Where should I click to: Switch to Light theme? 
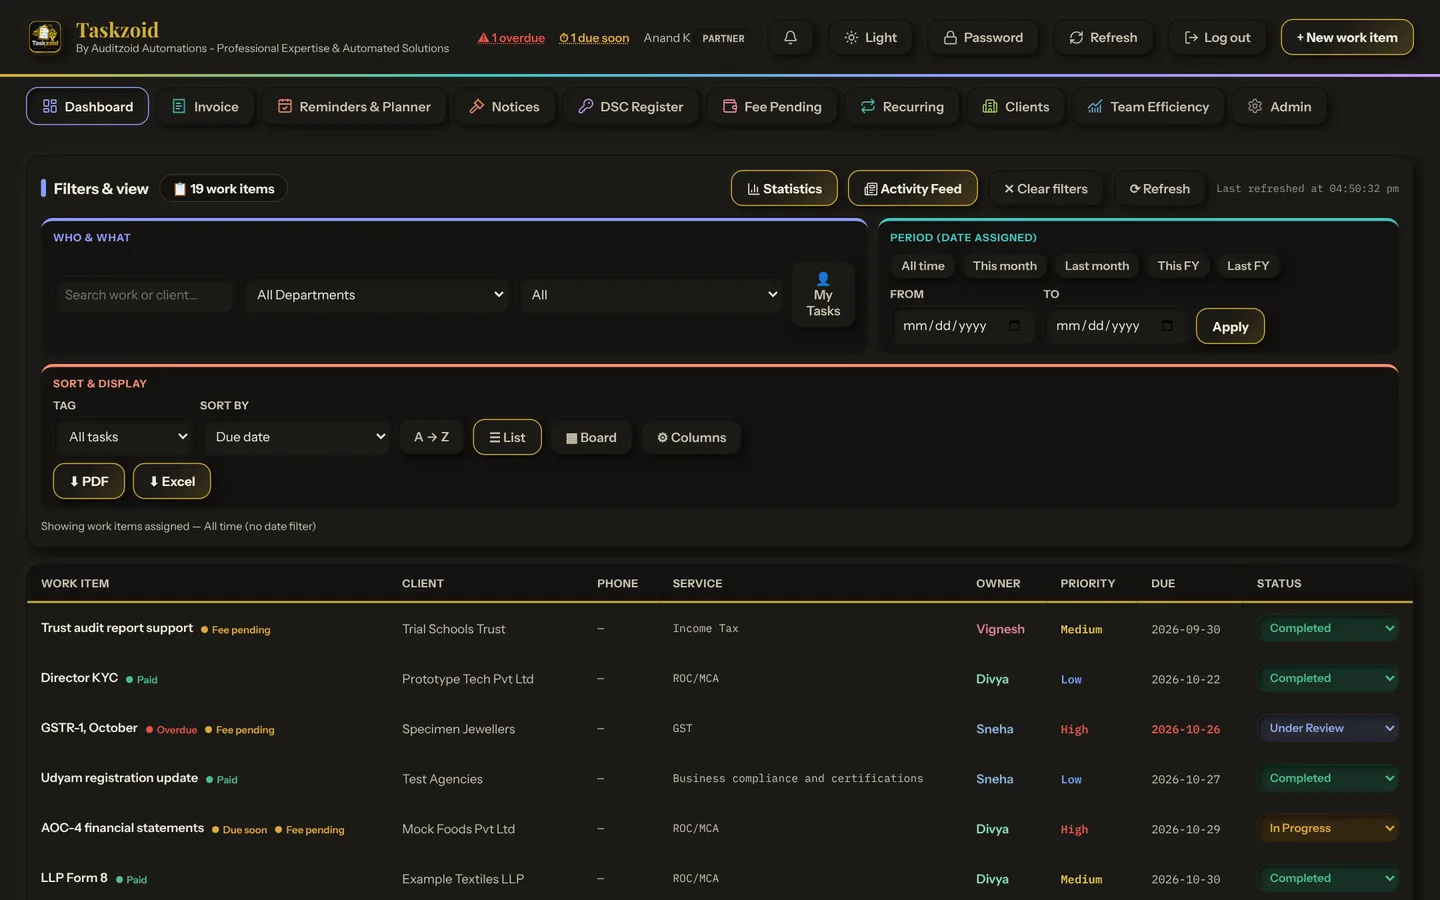pyautogui.click(x=871, y=37)
